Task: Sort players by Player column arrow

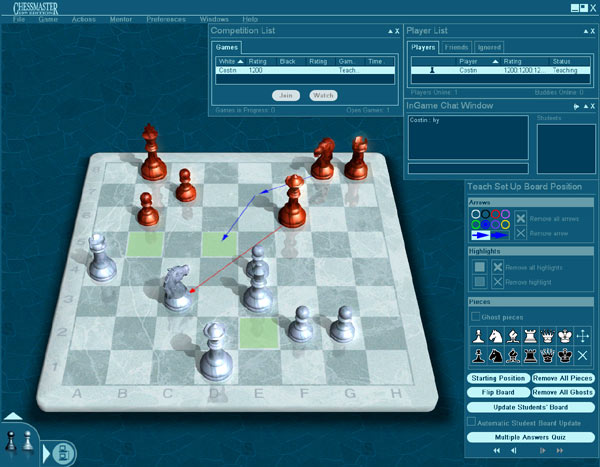Action: [x=496, y=61]
